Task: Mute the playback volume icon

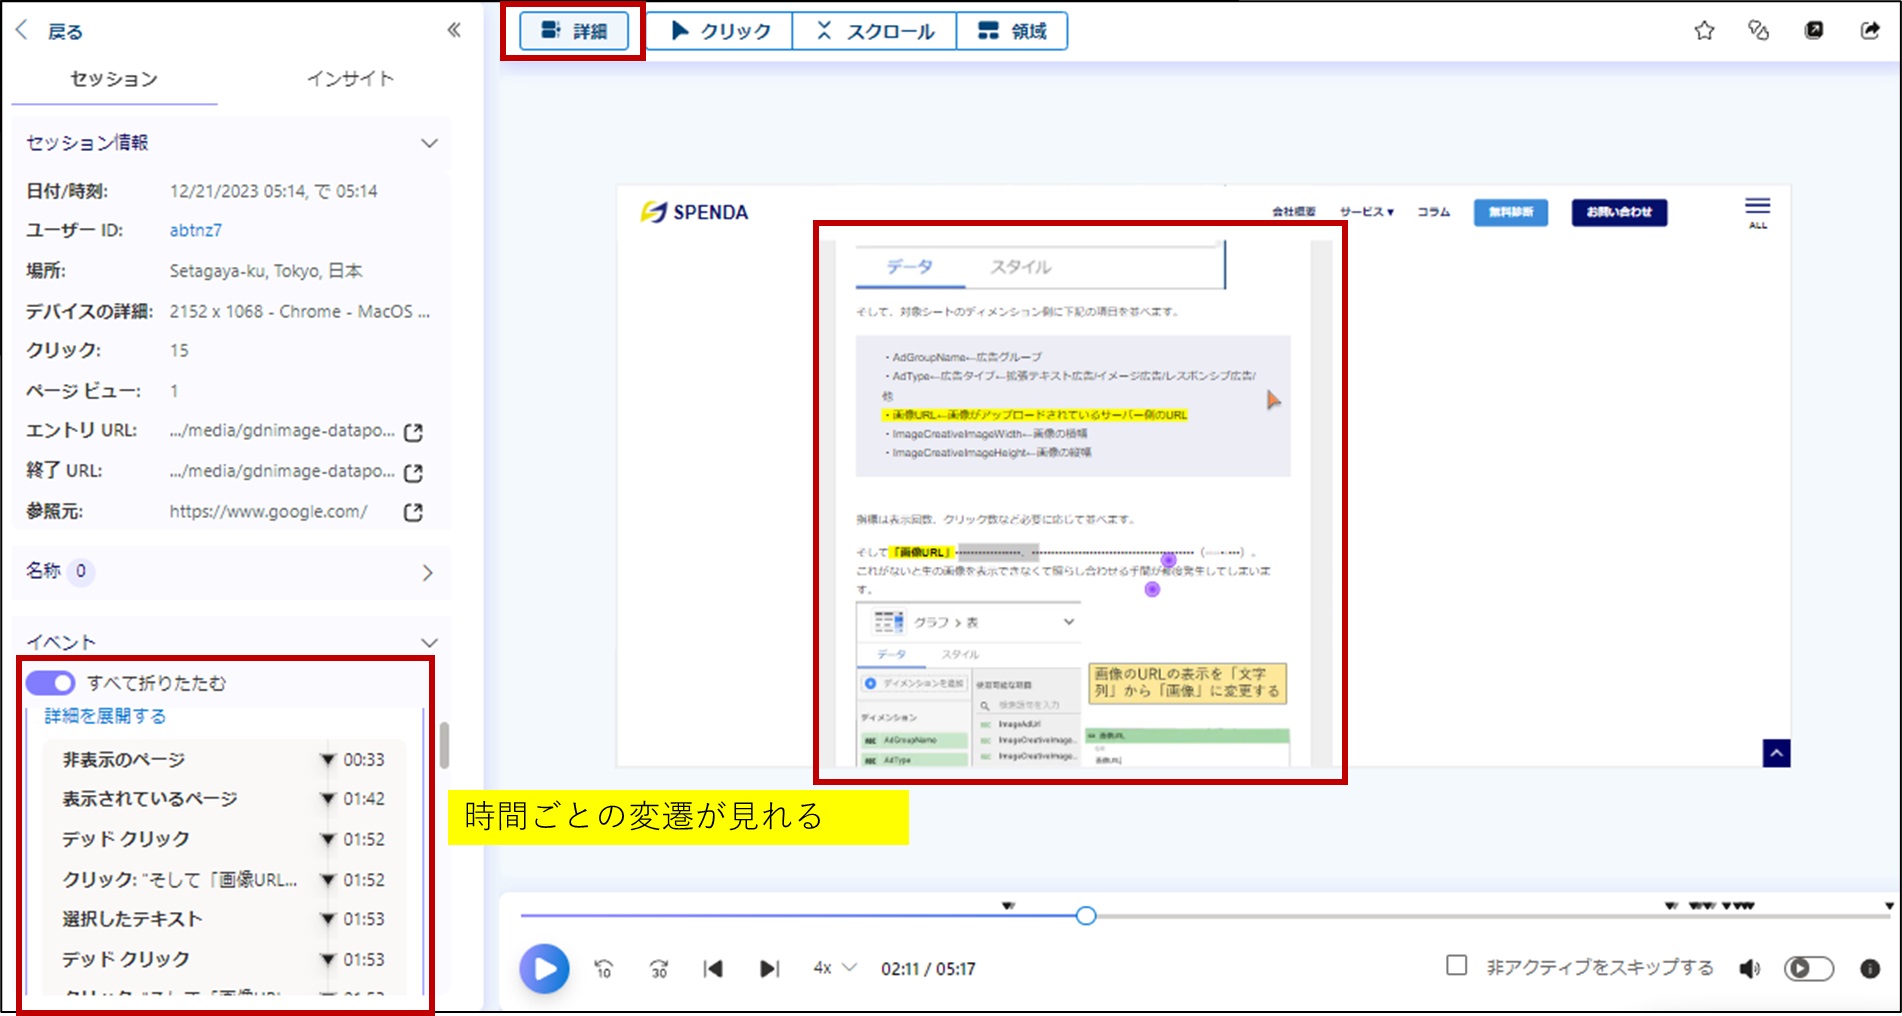Action: [1749, 968]
